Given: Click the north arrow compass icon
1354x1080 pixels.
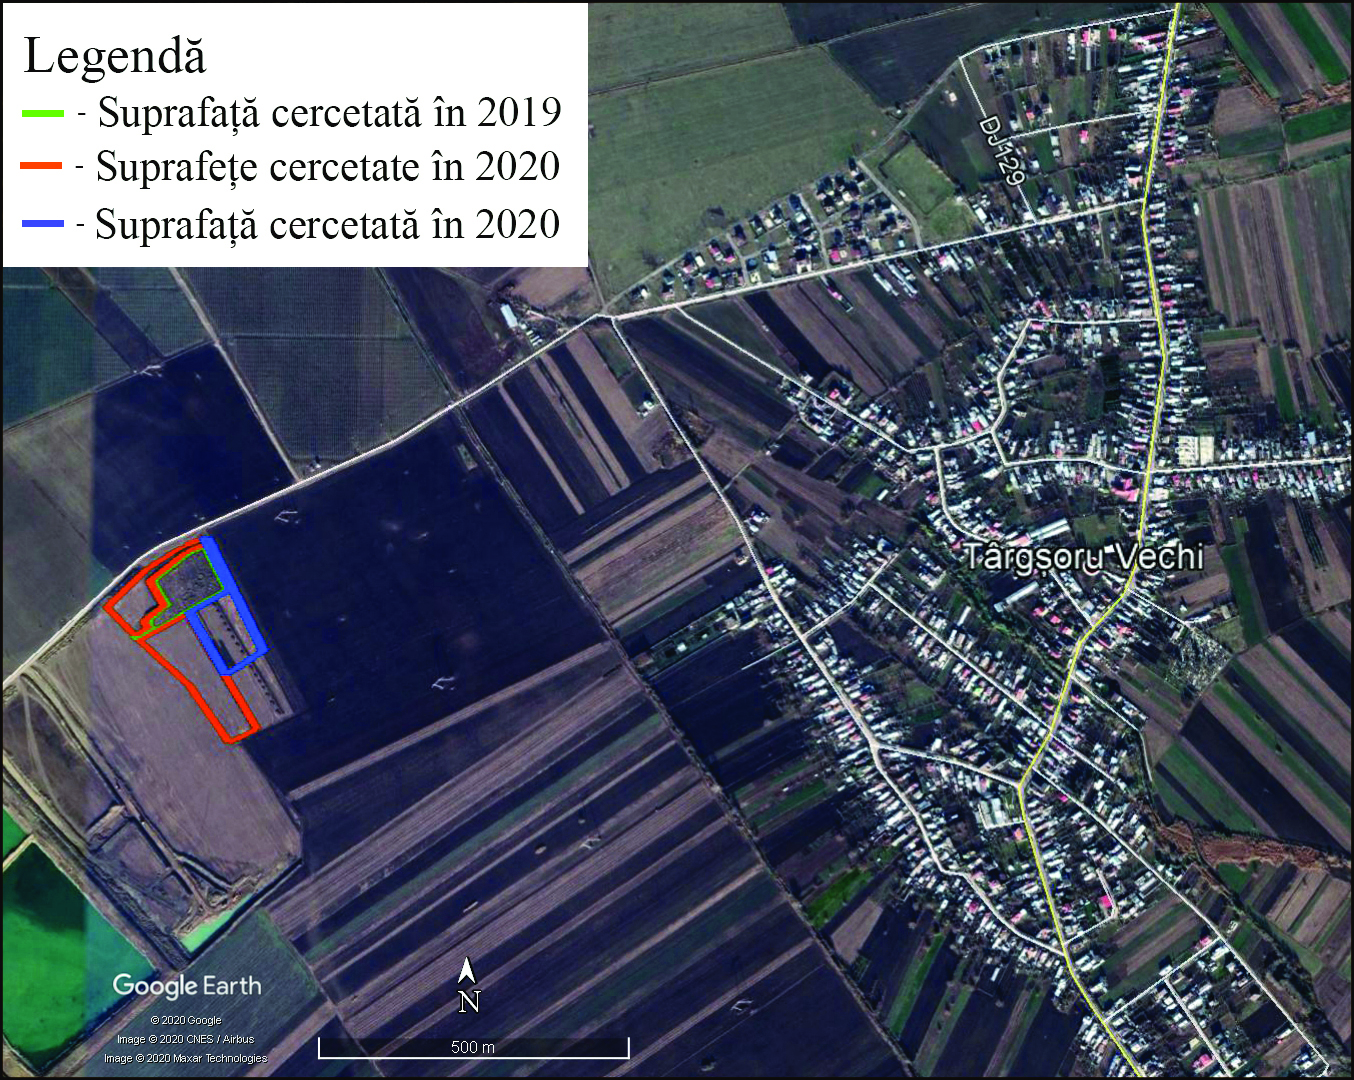Looking at the screenshot, I should click(x=467, y=971).
